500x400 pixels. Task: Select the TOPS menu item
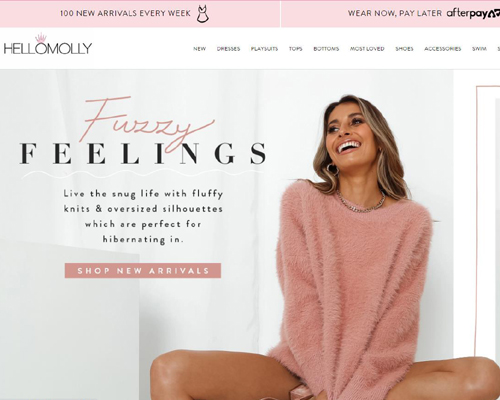coord(295,49)
